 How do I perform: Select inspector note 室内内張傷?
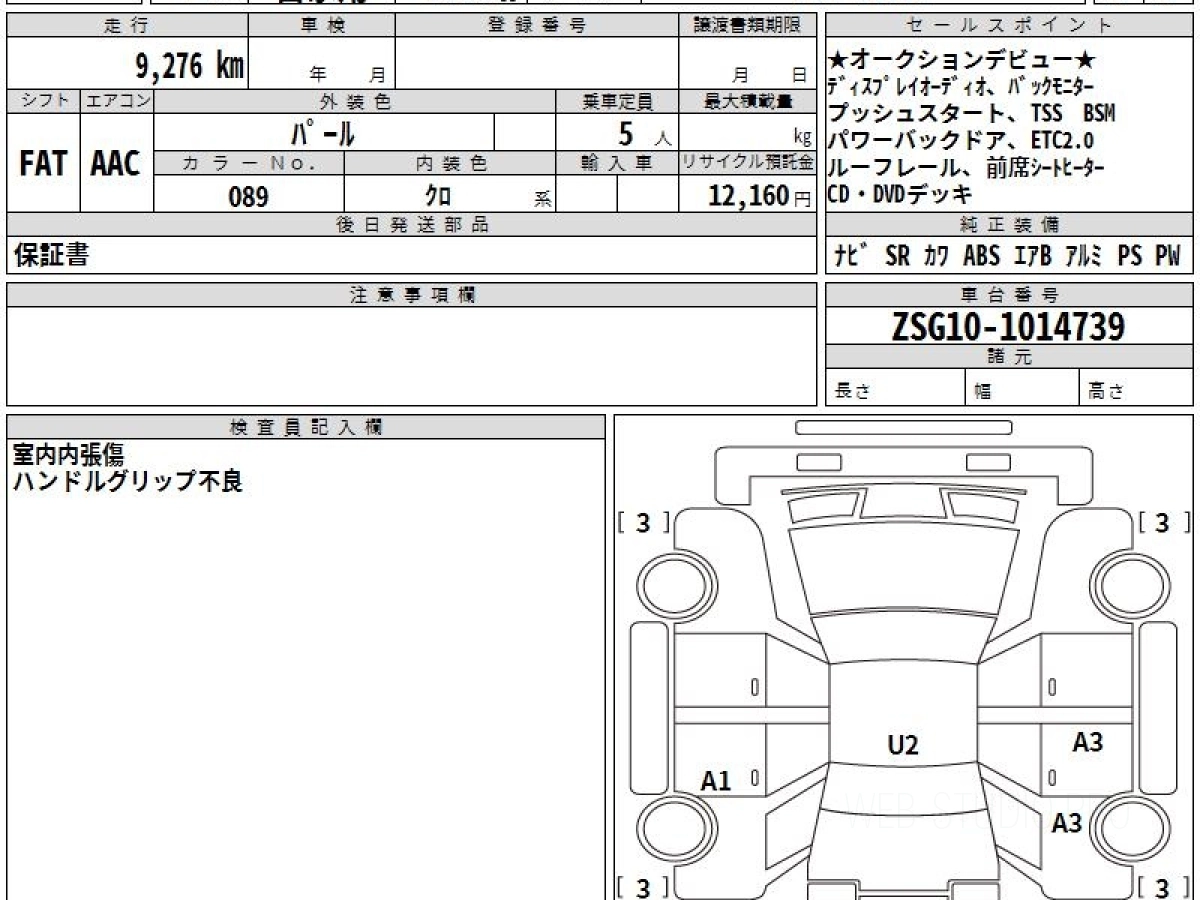tap(68, 455)
